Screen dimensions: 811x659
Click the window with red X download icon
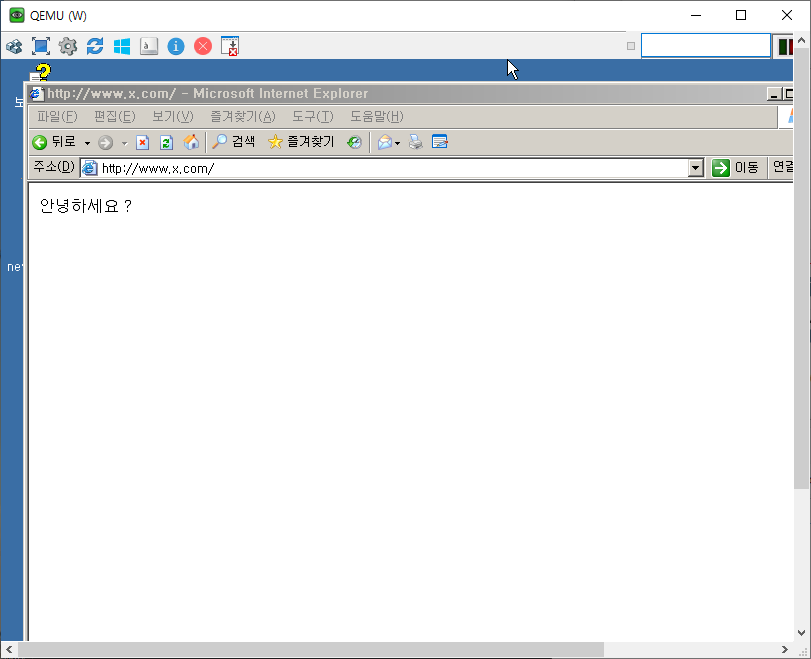point(230,46)
